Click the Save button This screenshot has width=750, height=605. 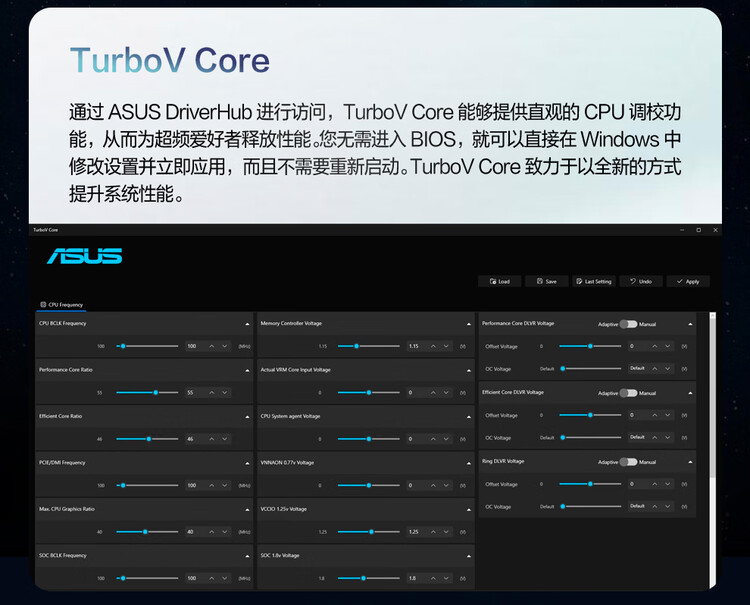[x=546, y=281]
